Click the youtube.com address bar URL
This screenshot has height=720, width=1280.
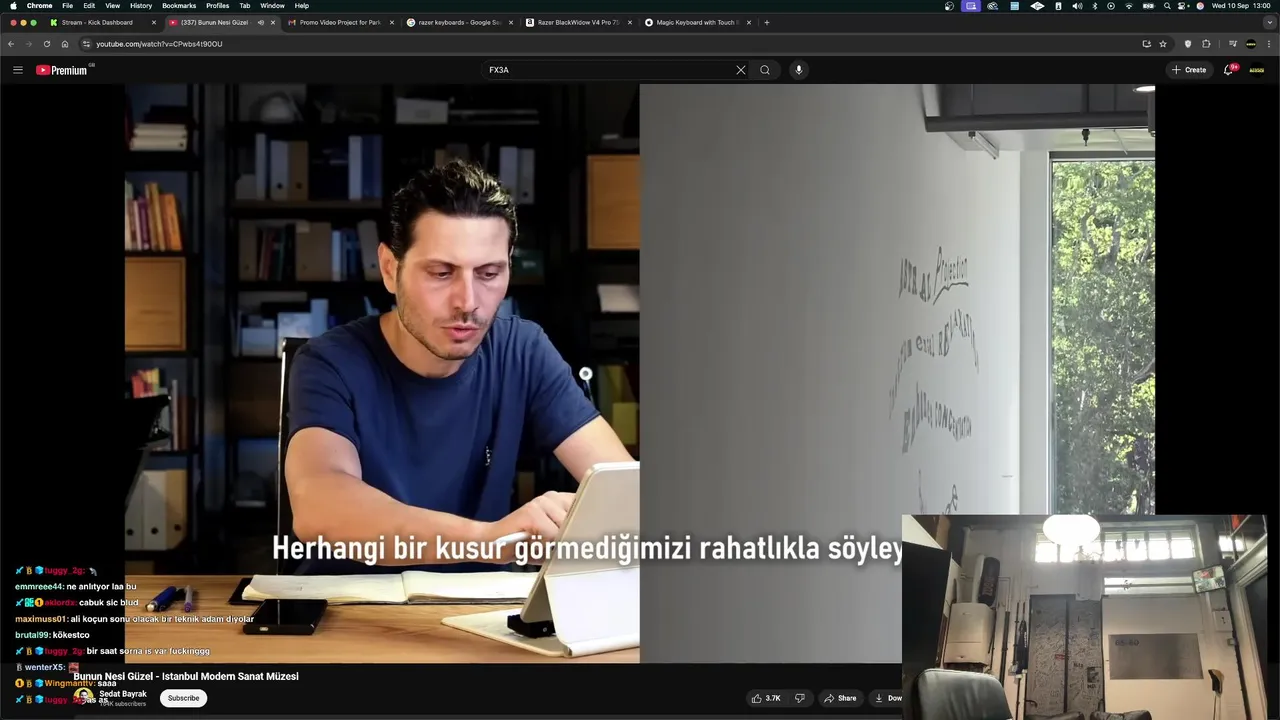pos(159,44)
